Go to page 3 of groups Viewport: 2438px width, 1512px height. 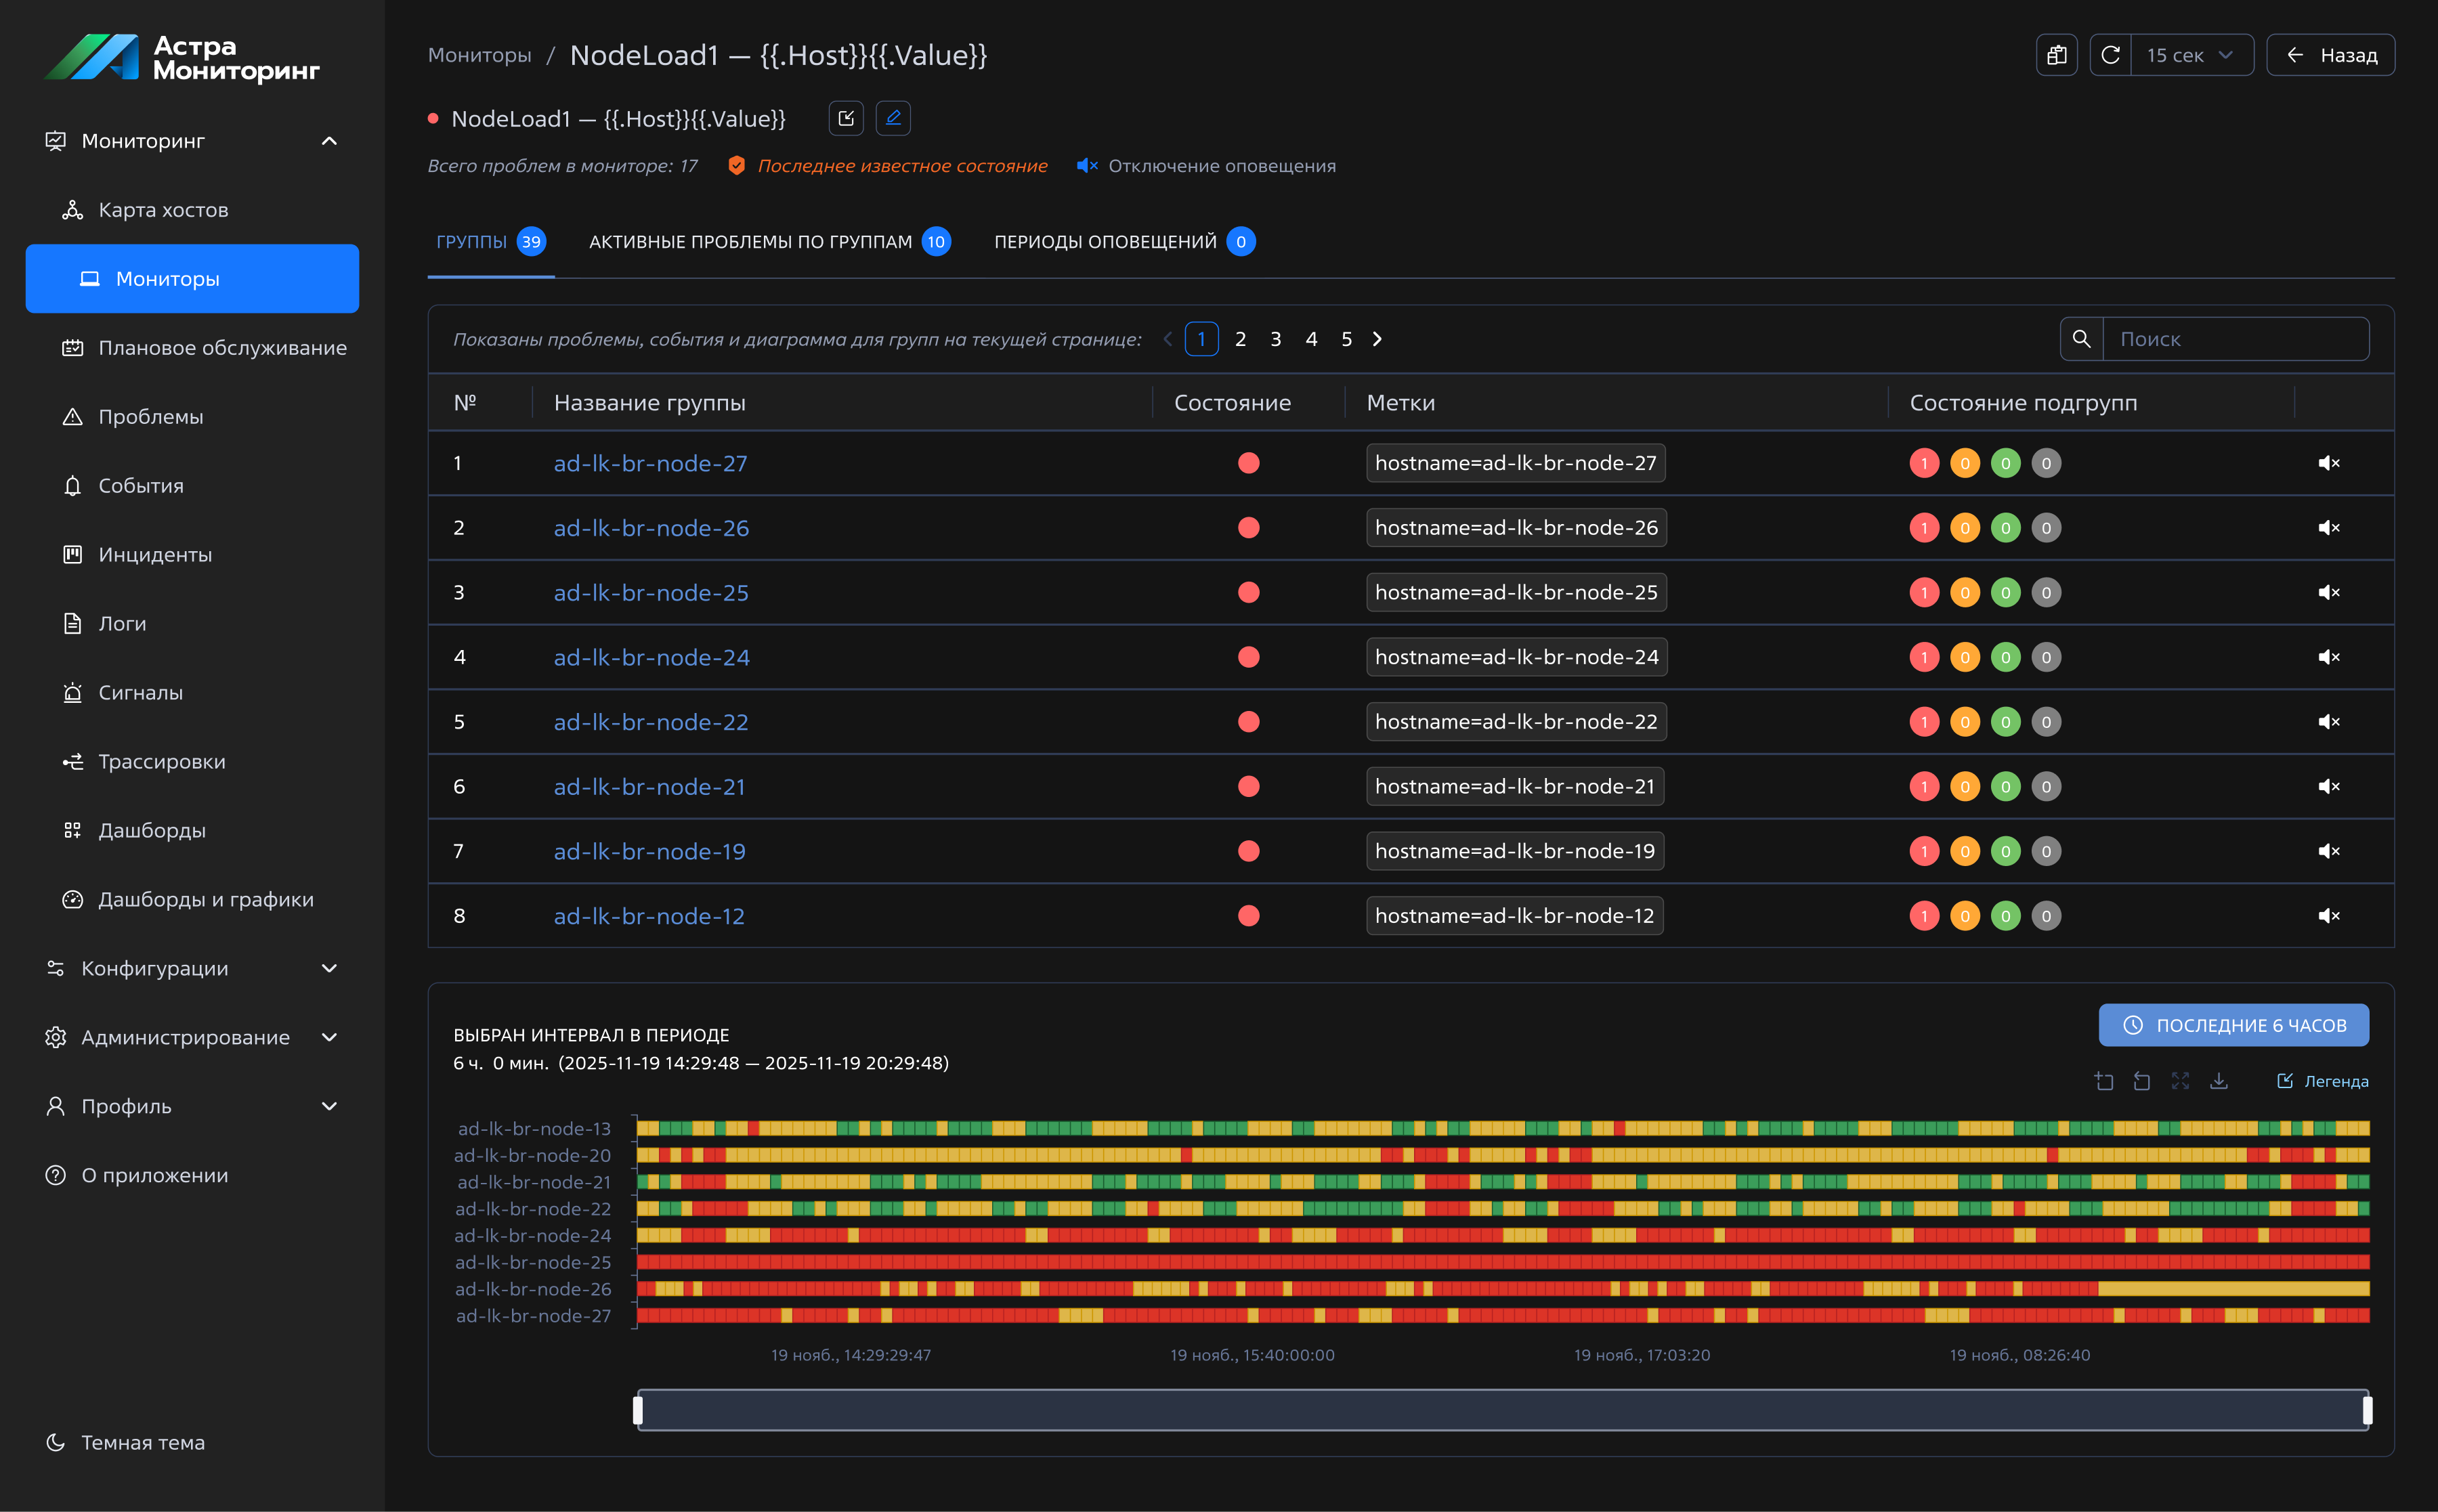click(1275, 339)
